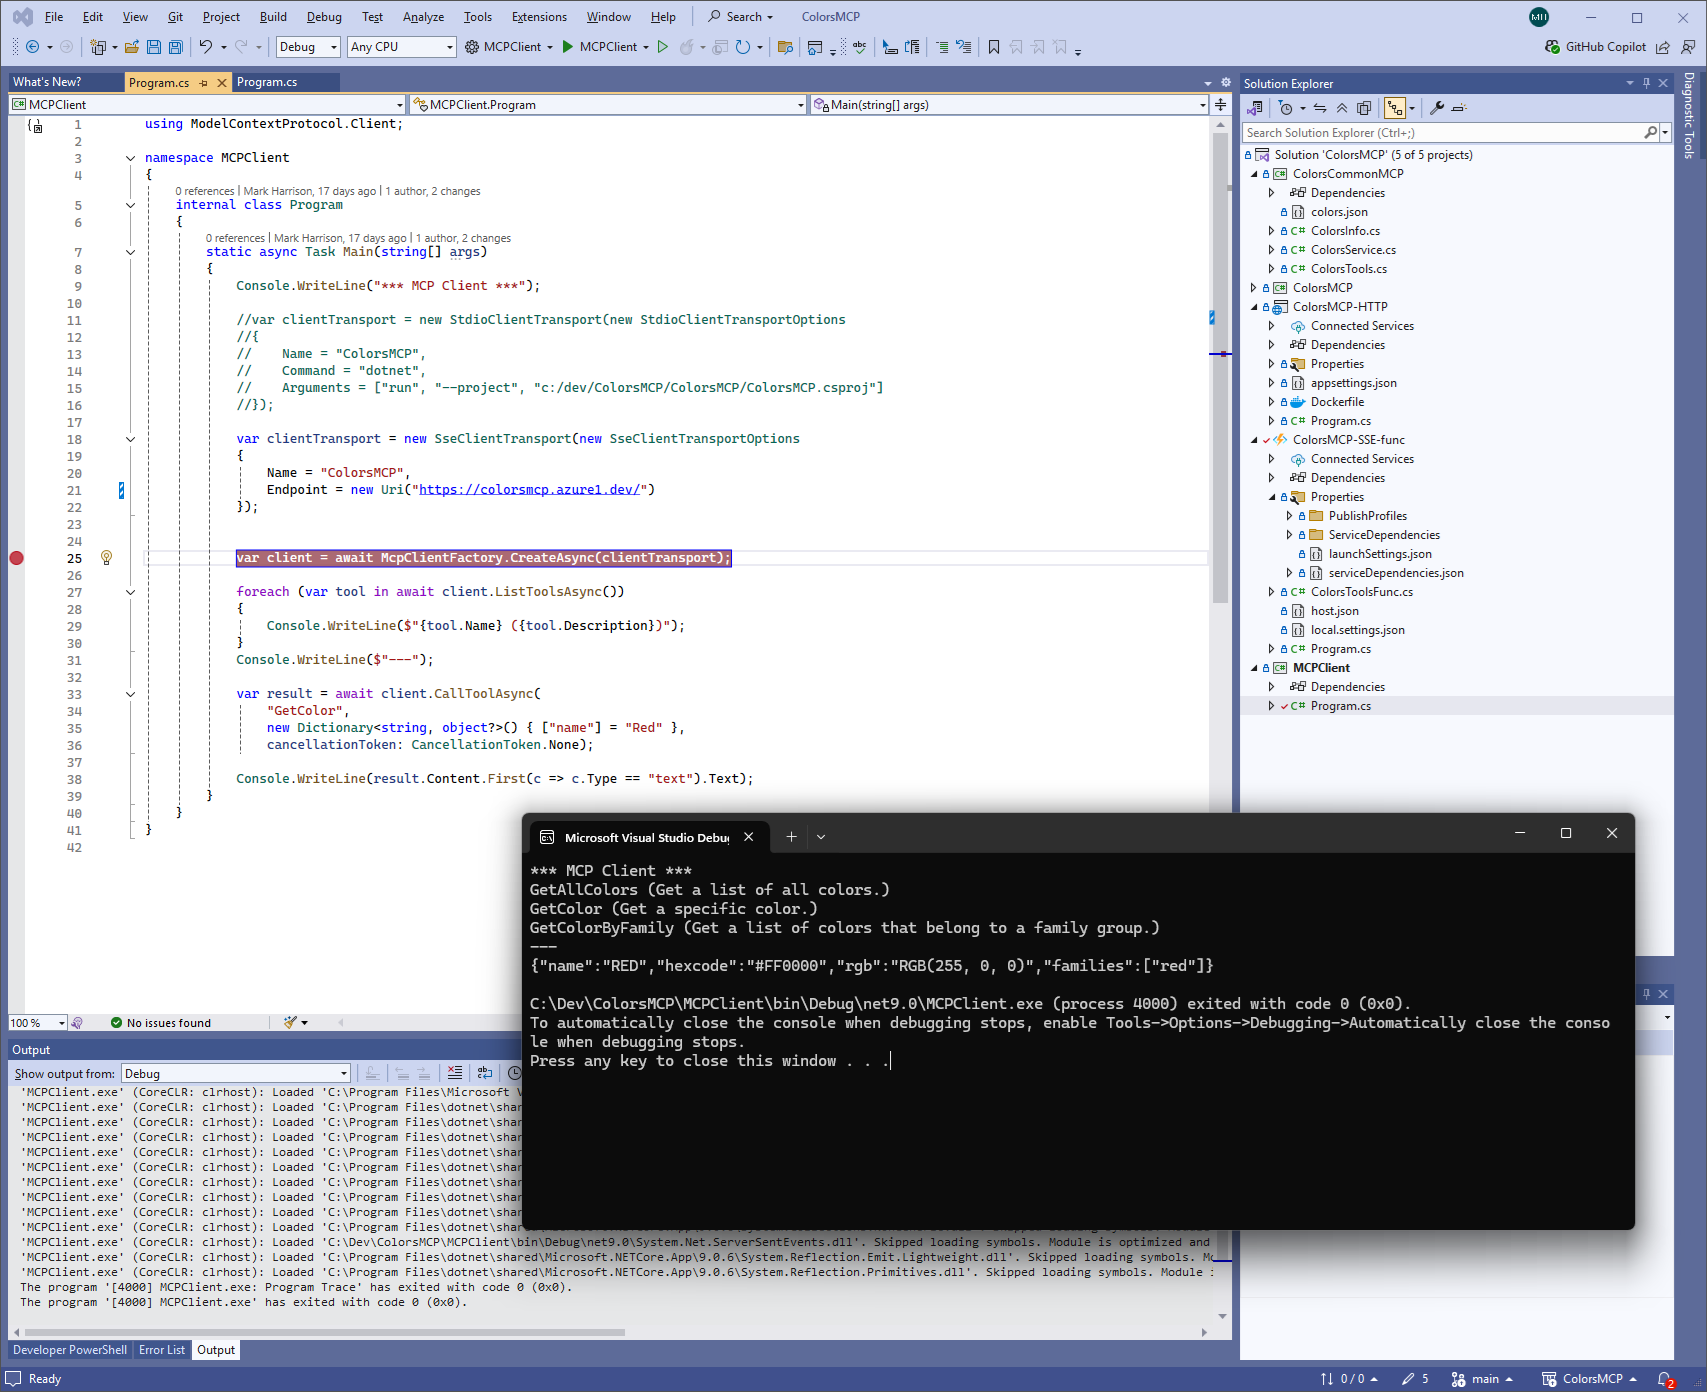Switch to the Error List tab
The image size is (1707, 1392).
pyautogui.click(x=162, y=1350)
